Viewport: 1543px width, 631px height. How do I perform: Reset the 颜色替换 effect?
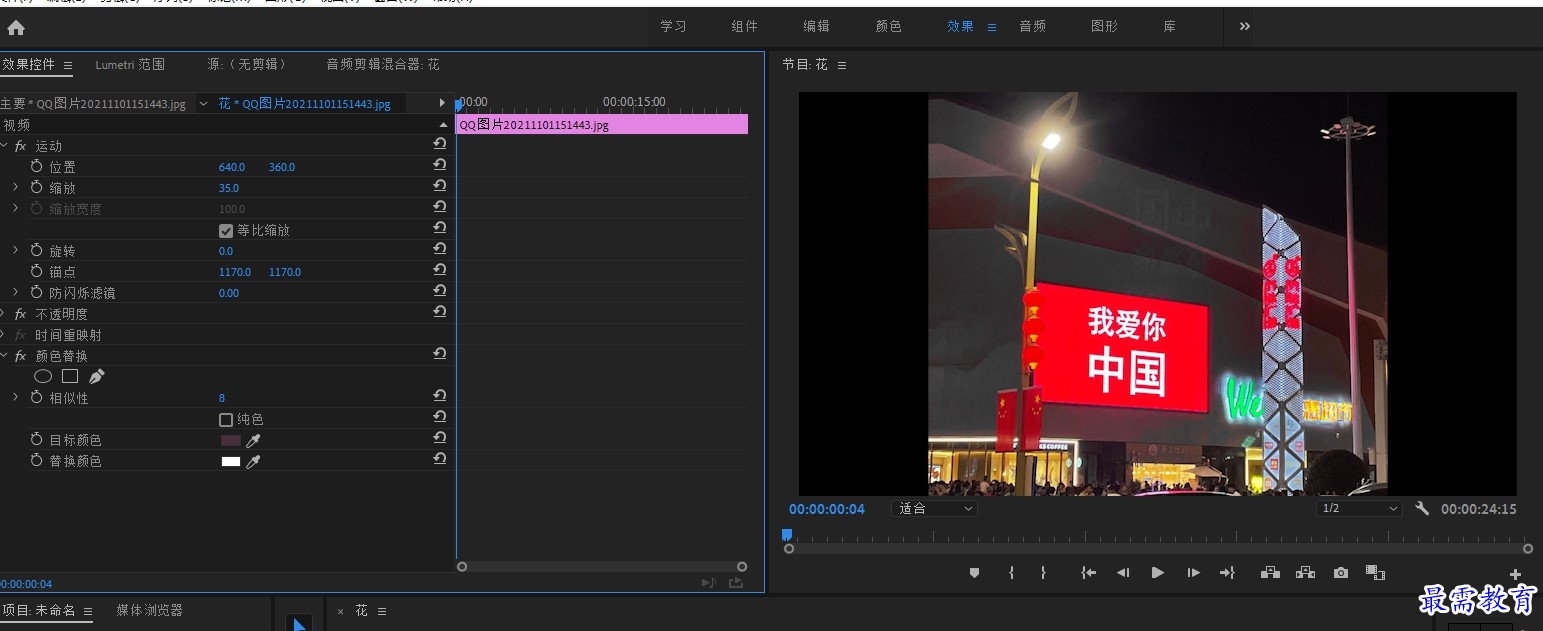[x=439, y=354]
